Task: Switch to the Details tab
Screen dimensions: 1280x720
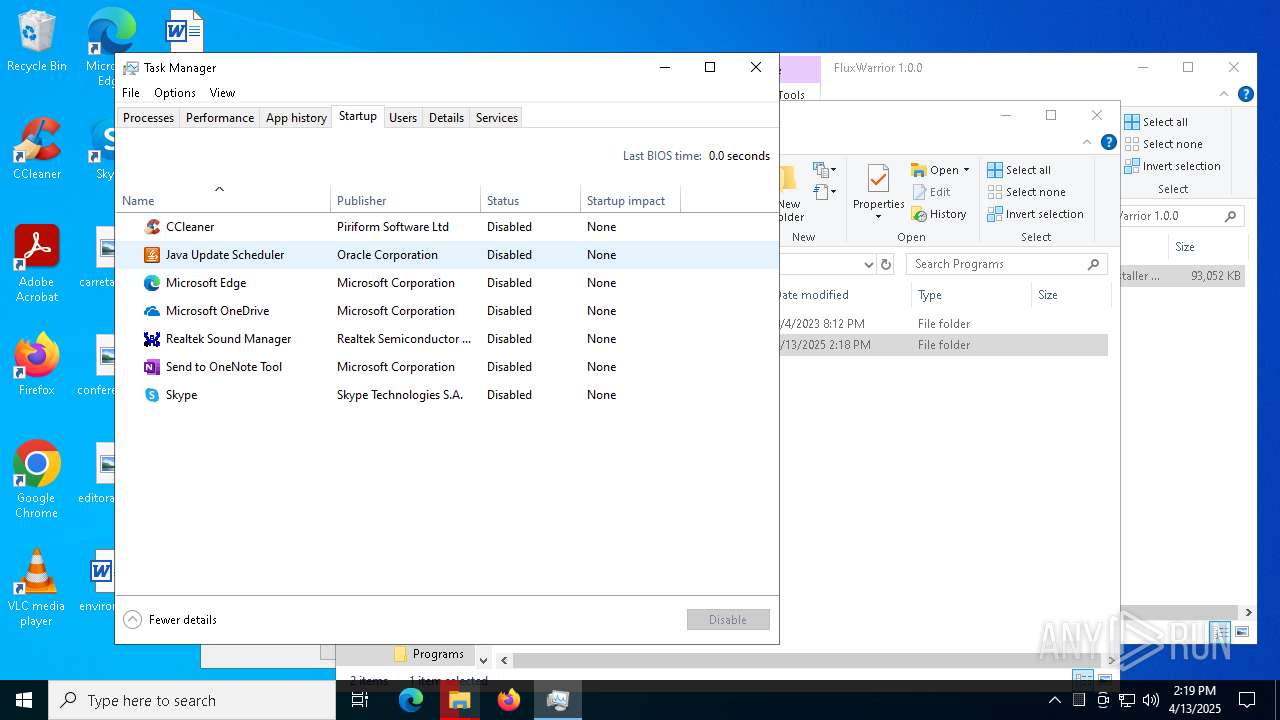Action: point(446,118)
